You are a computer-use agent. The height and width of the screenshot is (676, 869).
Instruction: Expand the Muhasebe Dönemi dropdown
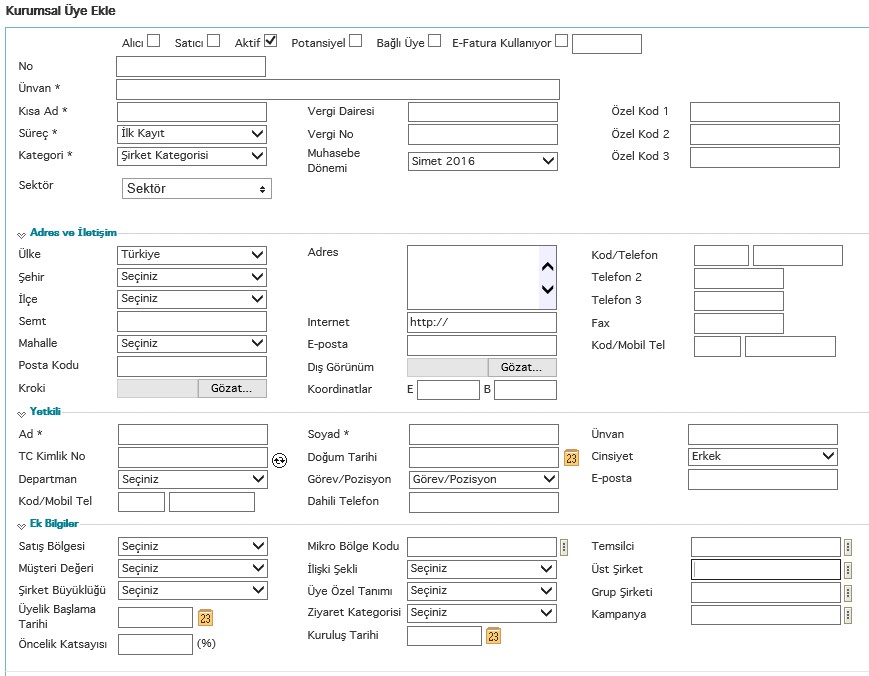(482, 161)
